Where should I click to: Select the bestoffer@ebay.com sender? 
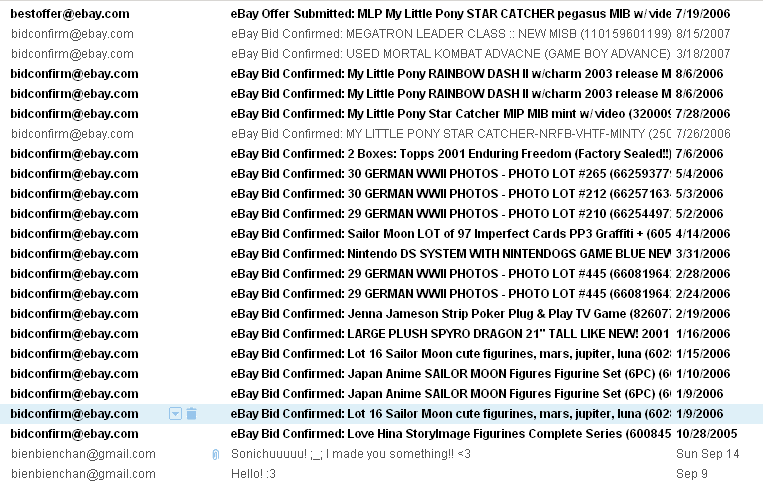70,14
